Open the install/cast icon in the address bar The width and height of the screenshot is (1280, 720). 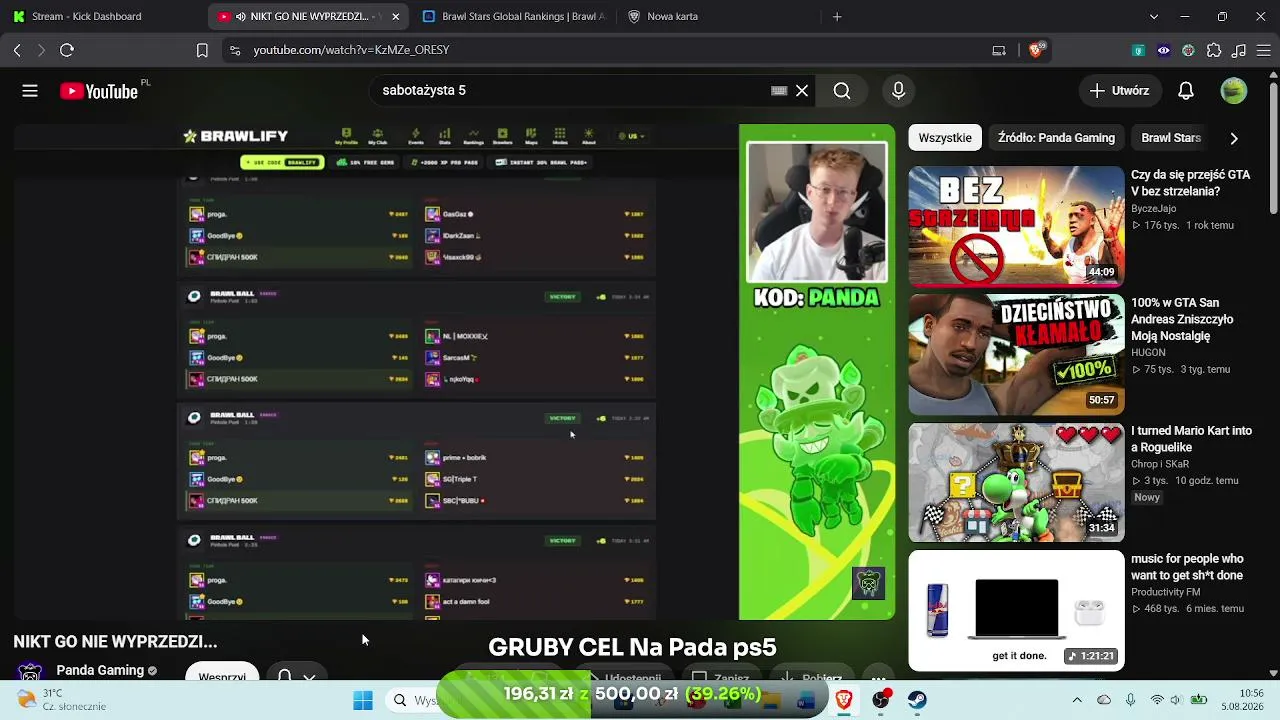(999, 50)
